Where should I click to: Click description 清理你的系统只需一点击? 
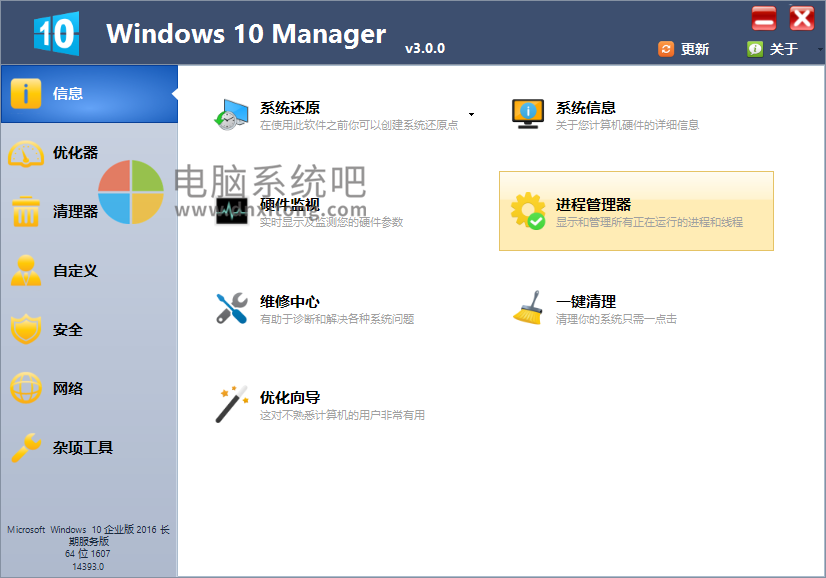coord(616,319)
